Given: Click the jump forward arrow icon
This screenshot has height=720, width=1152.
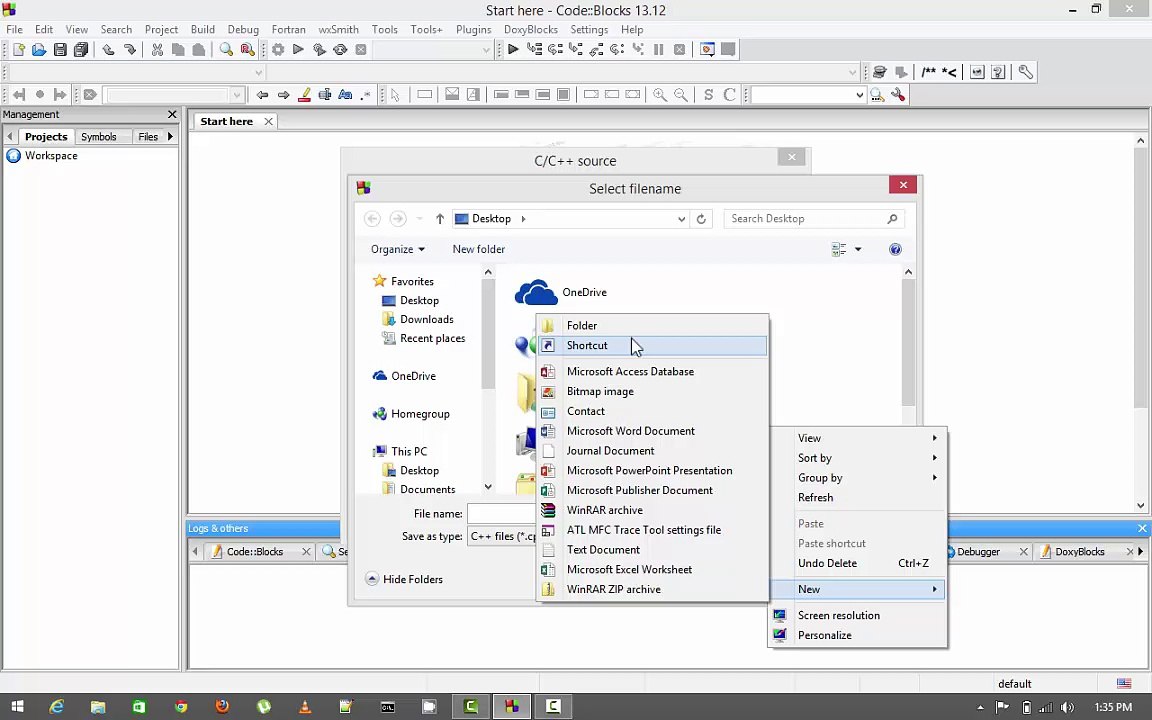Looking at the screenshot, I should click(x=283, y=95).
